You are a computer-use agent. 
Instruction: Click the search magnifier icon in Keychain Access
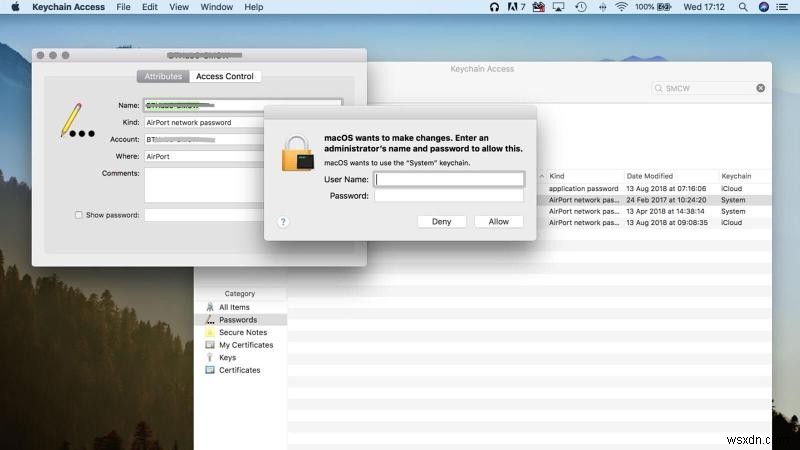[658, 88]
